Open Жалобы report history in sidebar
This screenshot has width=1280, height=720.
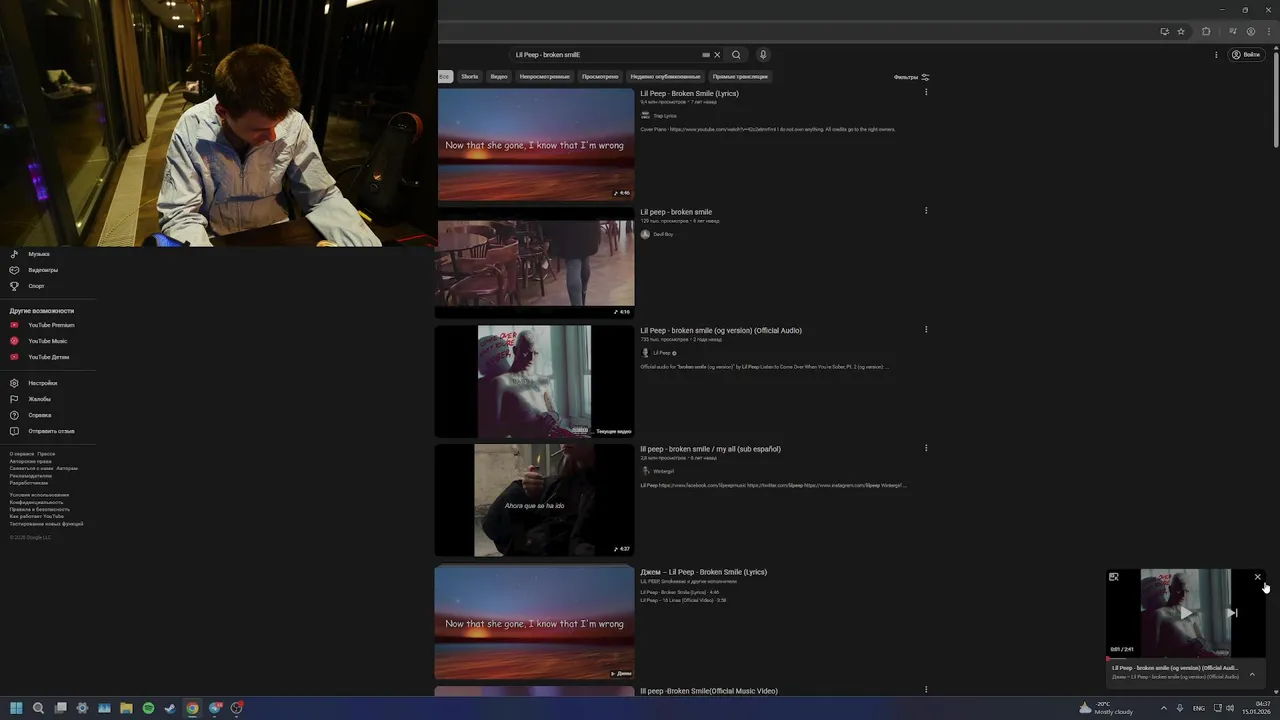(39, 399)
